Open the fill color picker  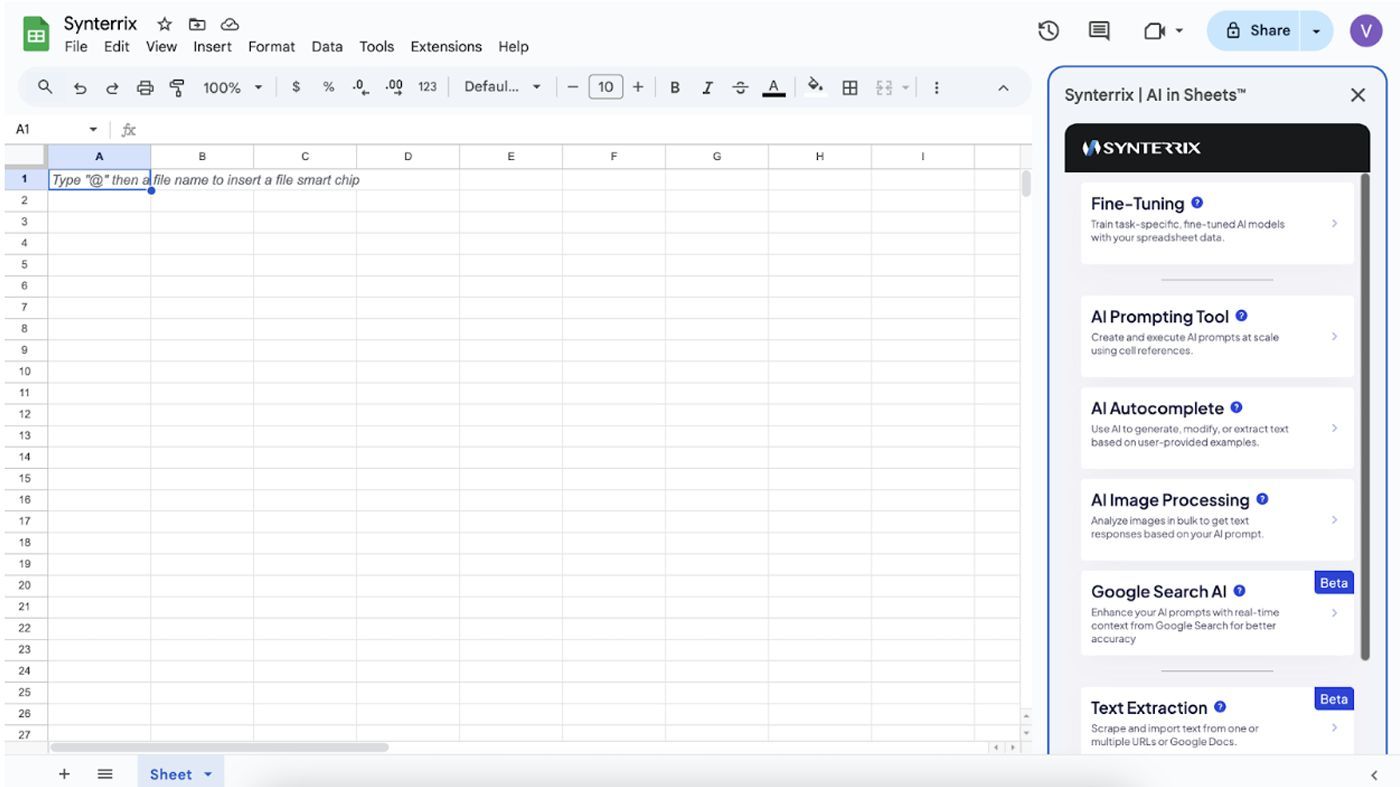(x=815, y=87)
